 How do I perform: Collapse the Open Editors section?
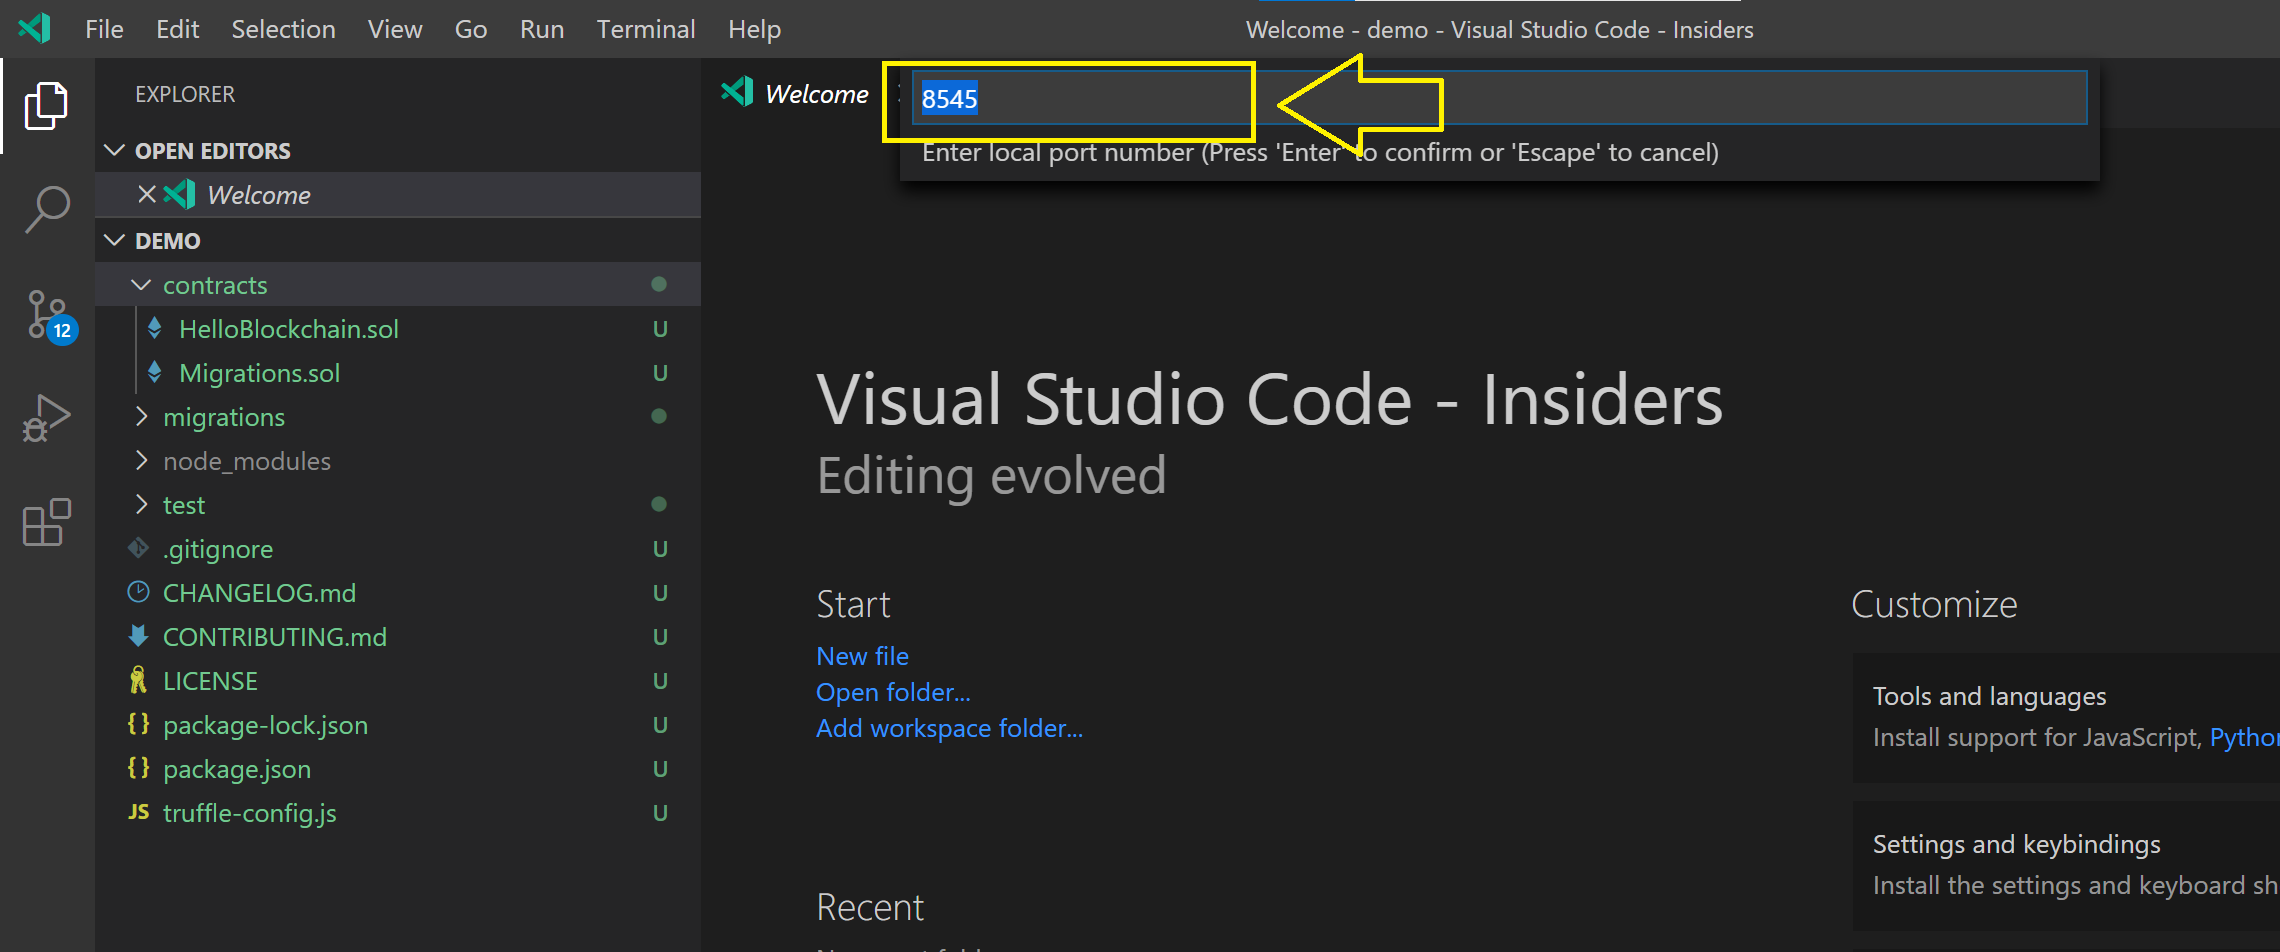115,150
